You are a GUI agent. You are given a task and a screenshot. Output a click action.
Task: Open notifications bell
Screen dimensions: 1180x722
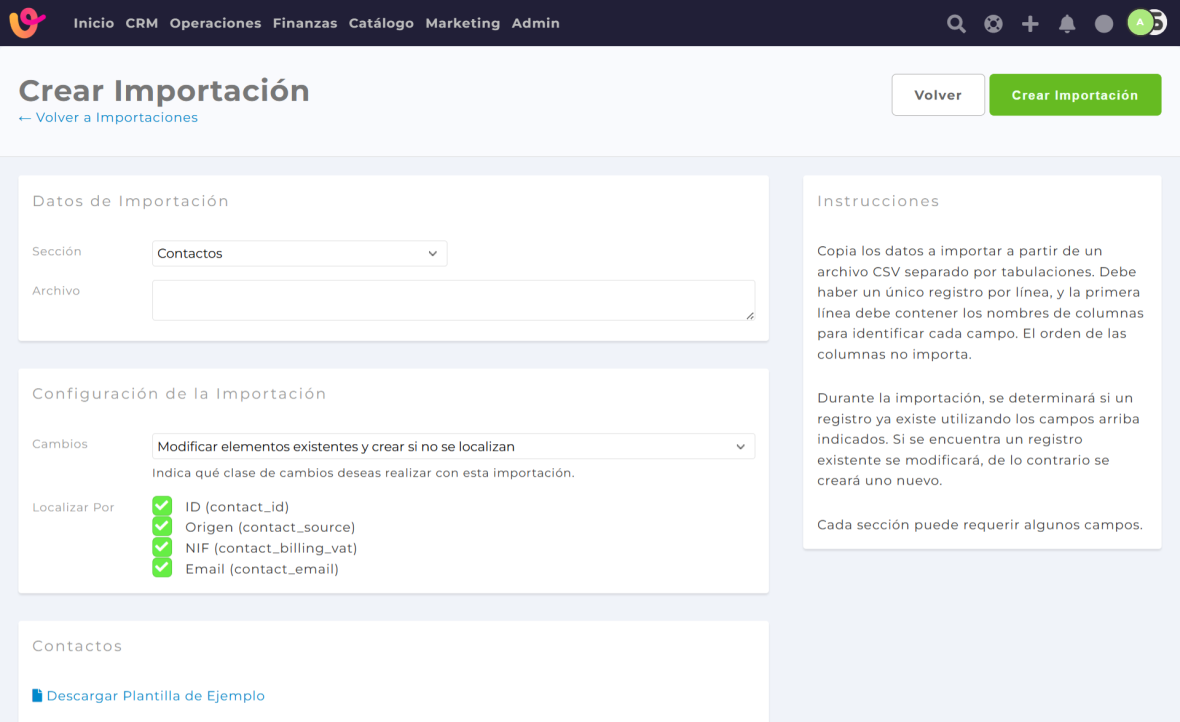1067,24
